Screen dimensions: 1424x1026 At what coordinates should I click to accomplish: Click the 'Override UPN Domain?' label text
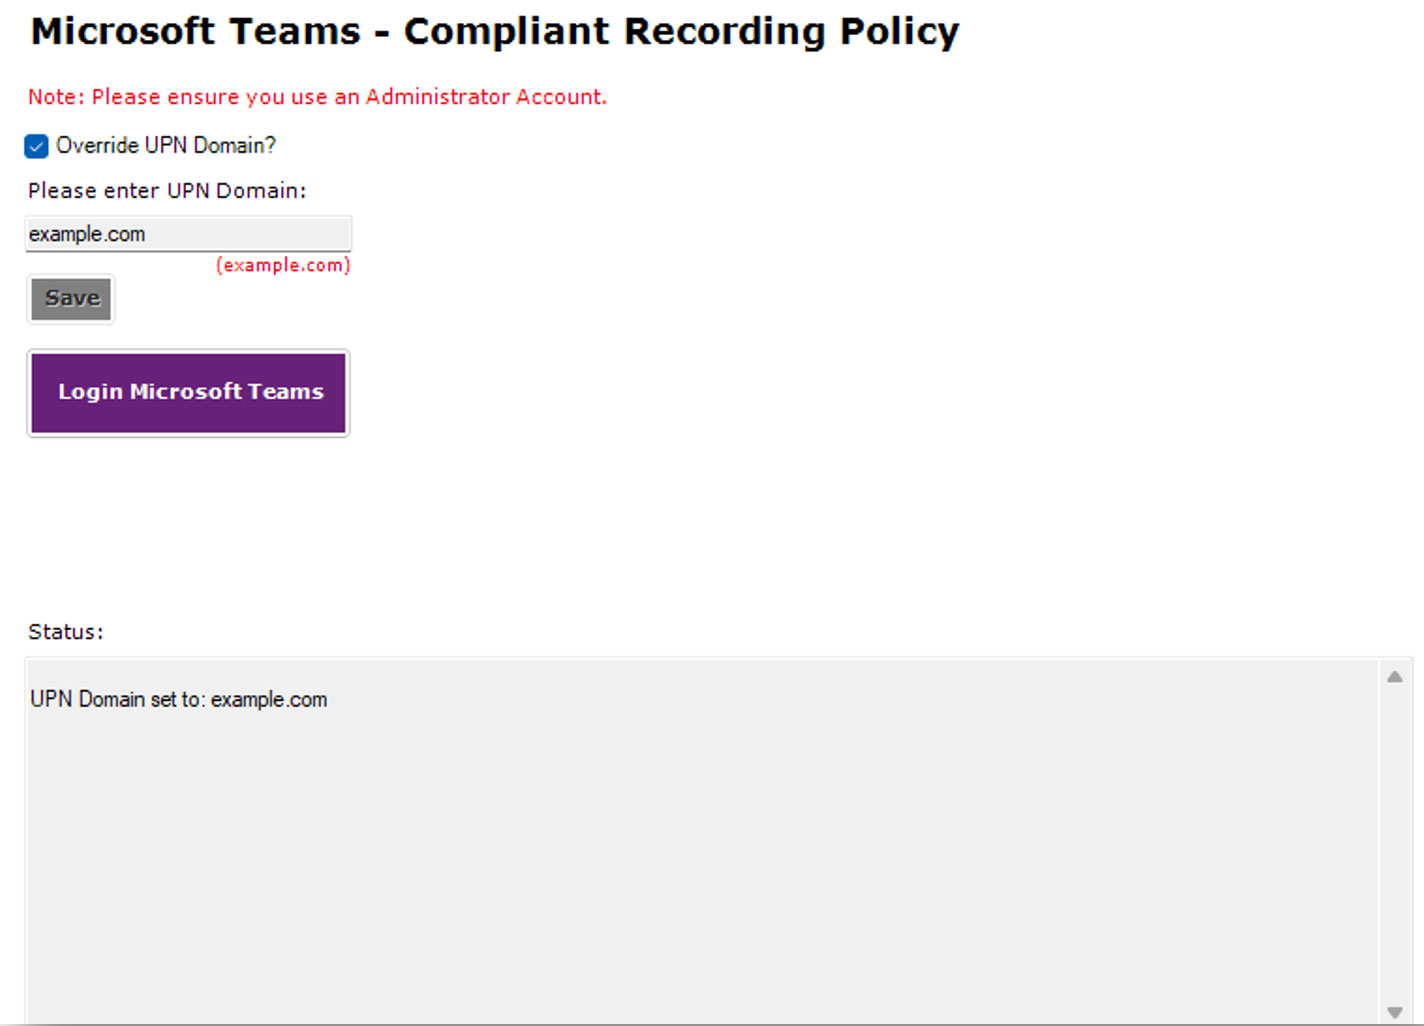(x=166, y=146)
